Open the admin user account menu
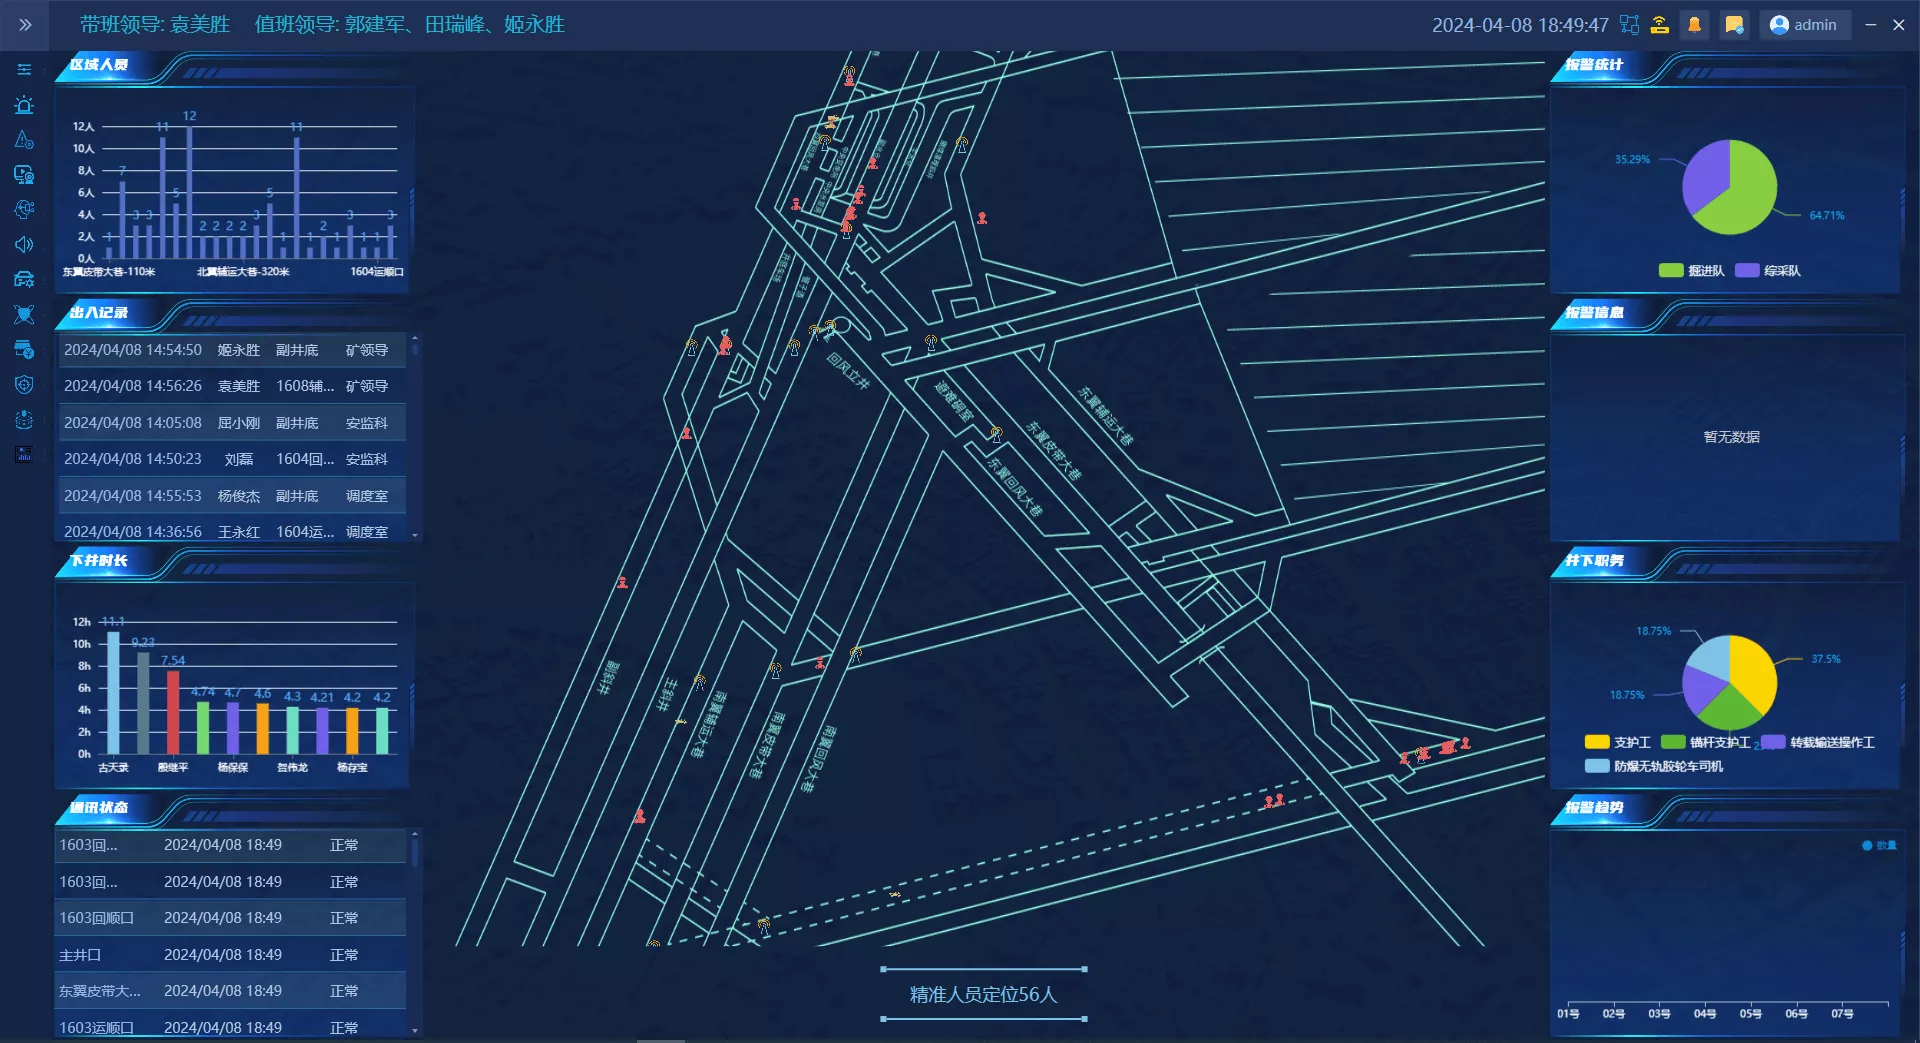The height and width of the screenshot is (1043, 1920). pyautogui.click(x=1804, y=25)
